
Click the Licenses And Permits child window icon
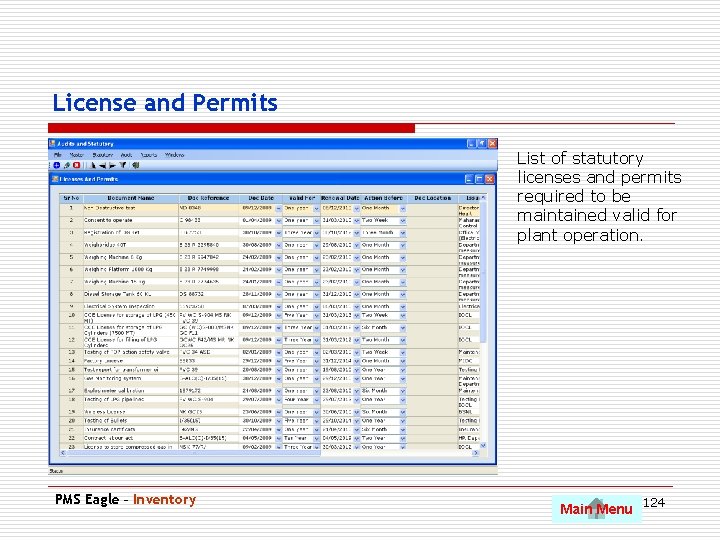tap(55, 179)
